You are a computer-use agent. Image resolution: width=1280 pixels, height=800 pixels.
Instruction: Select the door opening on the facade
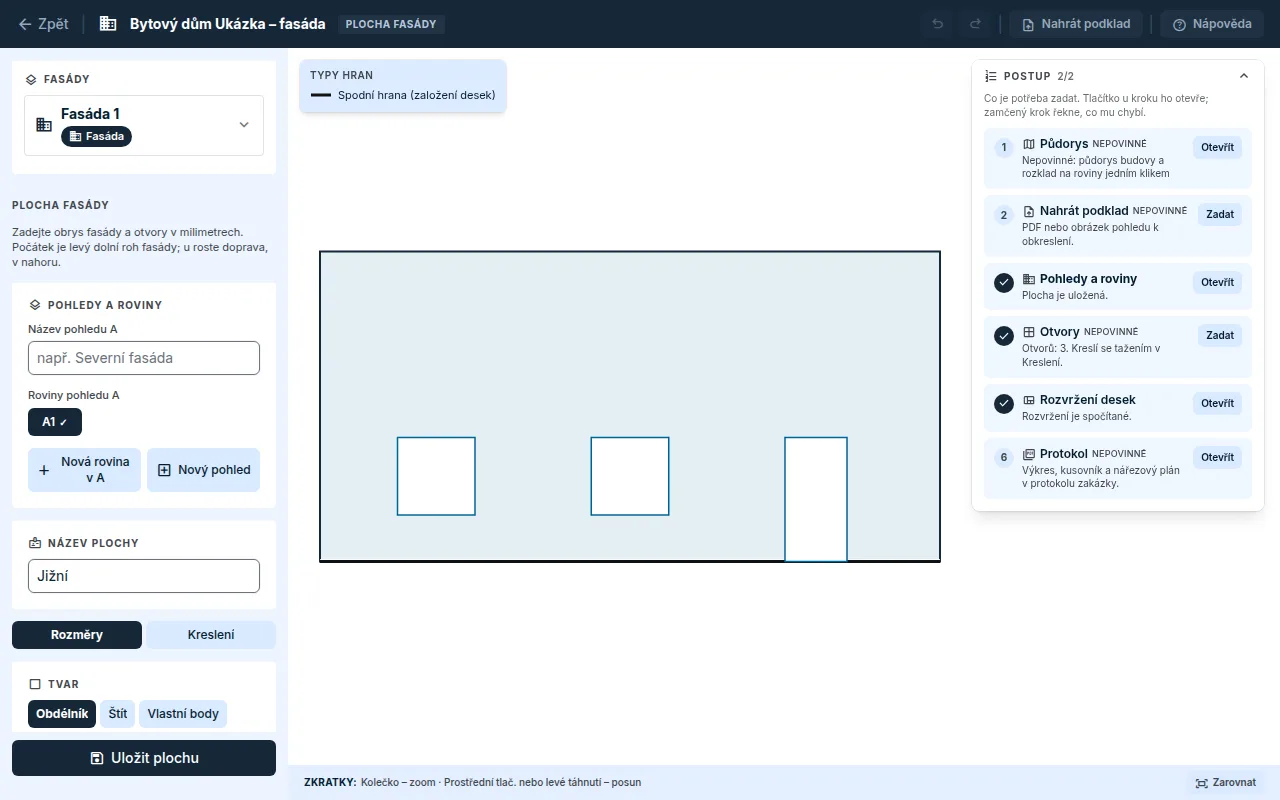[816, 499]
